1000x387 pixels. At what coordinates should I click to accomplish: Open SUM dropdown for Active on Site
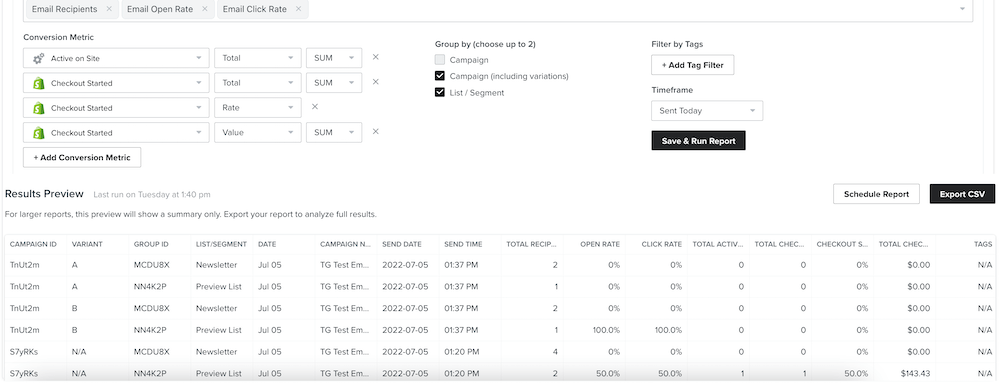[x=334, y=58]
